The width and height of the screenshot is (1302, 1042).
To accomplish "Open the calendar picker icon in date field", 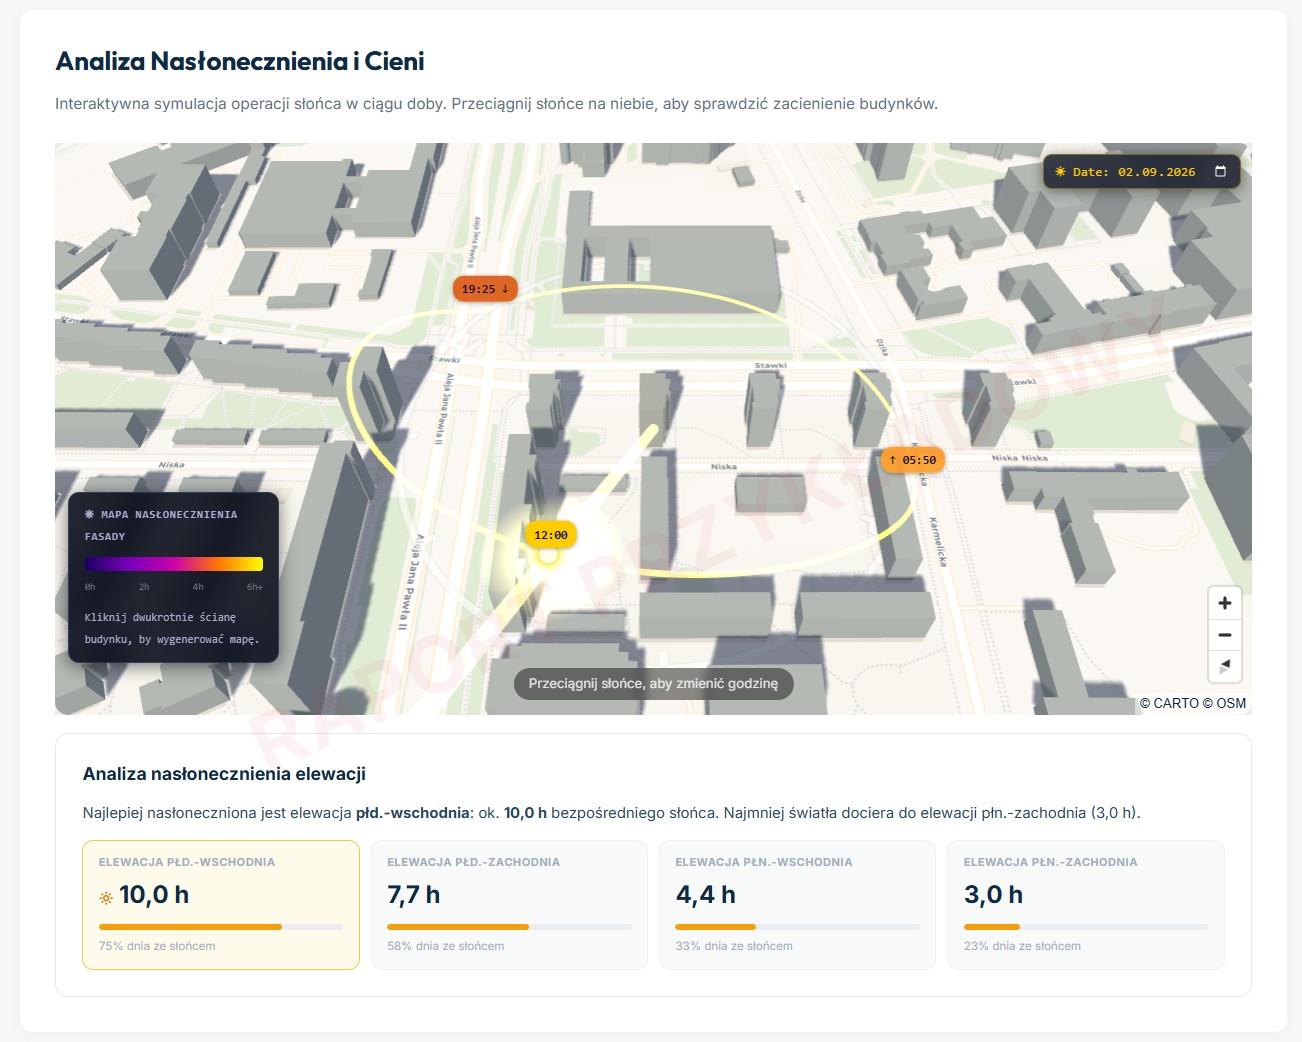I will [1220, 171].
